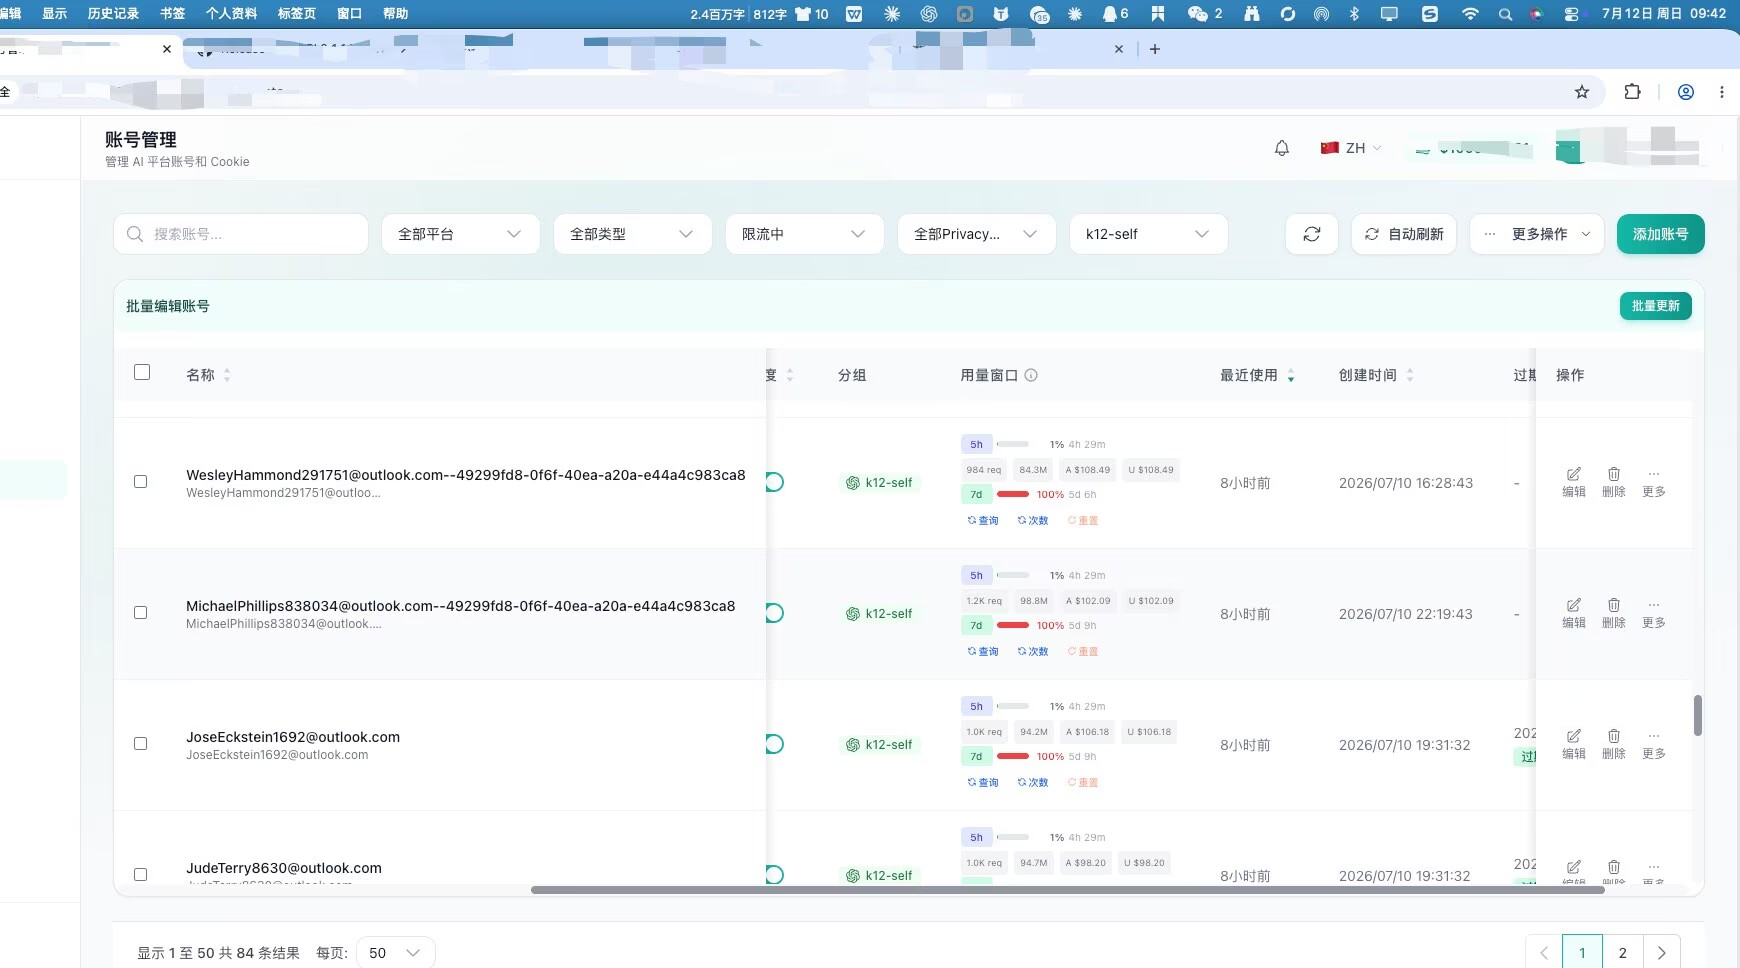Viewport: 1740px width, 968px height.
Task: Open the 全部平台 platform dropdown
Action: tap(461, 234)
